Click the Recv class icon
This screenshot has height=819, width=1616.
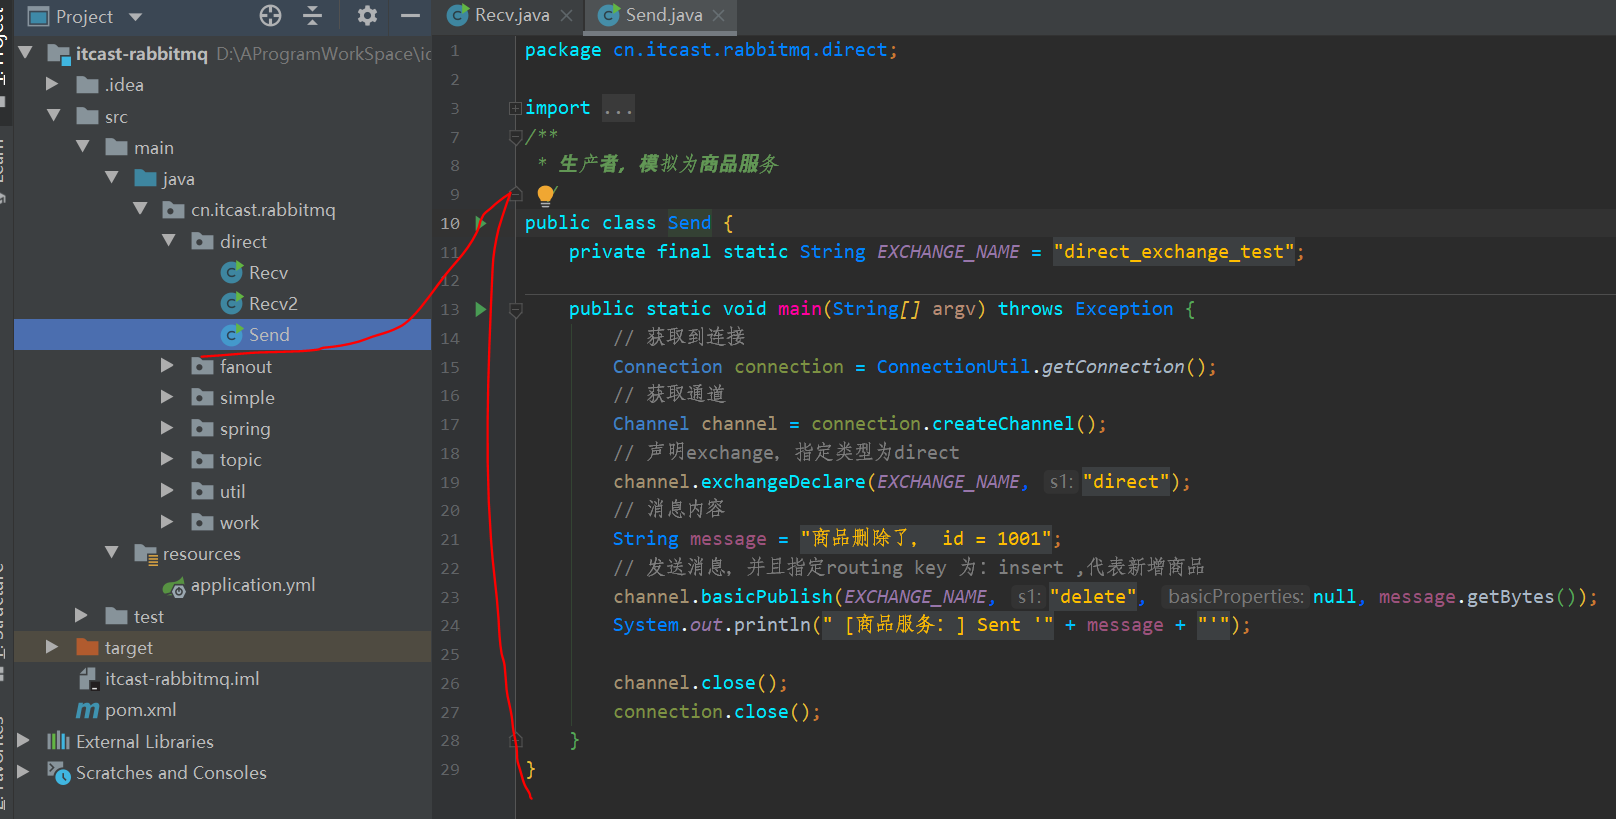tap(232, 272)
